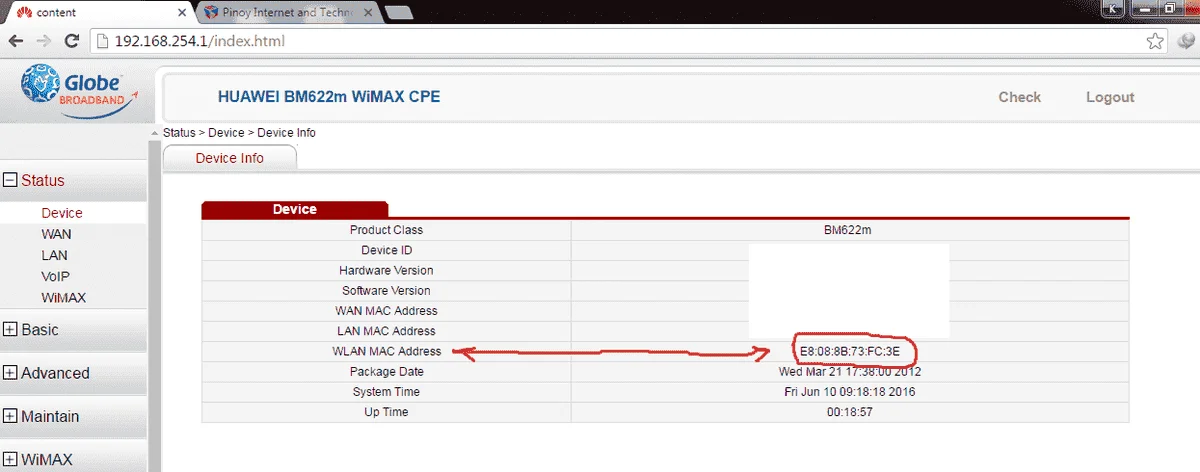Log out using the Logout link
1200x472 pixels.
[x=1110, y=97]
